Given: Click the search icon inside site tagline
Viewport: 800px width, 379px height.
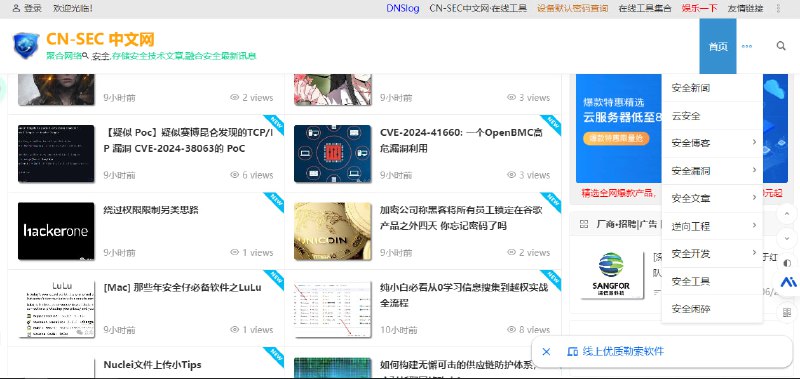Looking at the screenshot, I should (x=85, y=55).
